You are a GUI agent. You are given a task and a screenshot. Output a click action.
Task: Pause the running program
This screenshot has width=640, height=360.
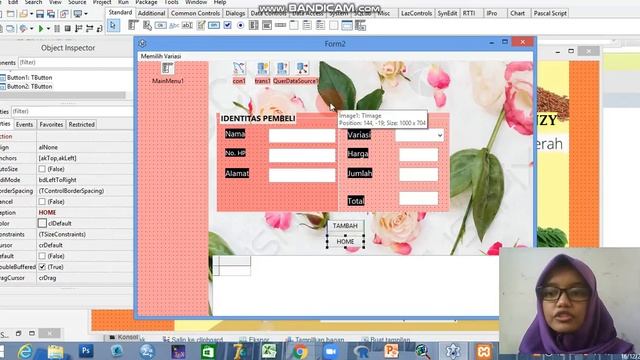(57, 29)
